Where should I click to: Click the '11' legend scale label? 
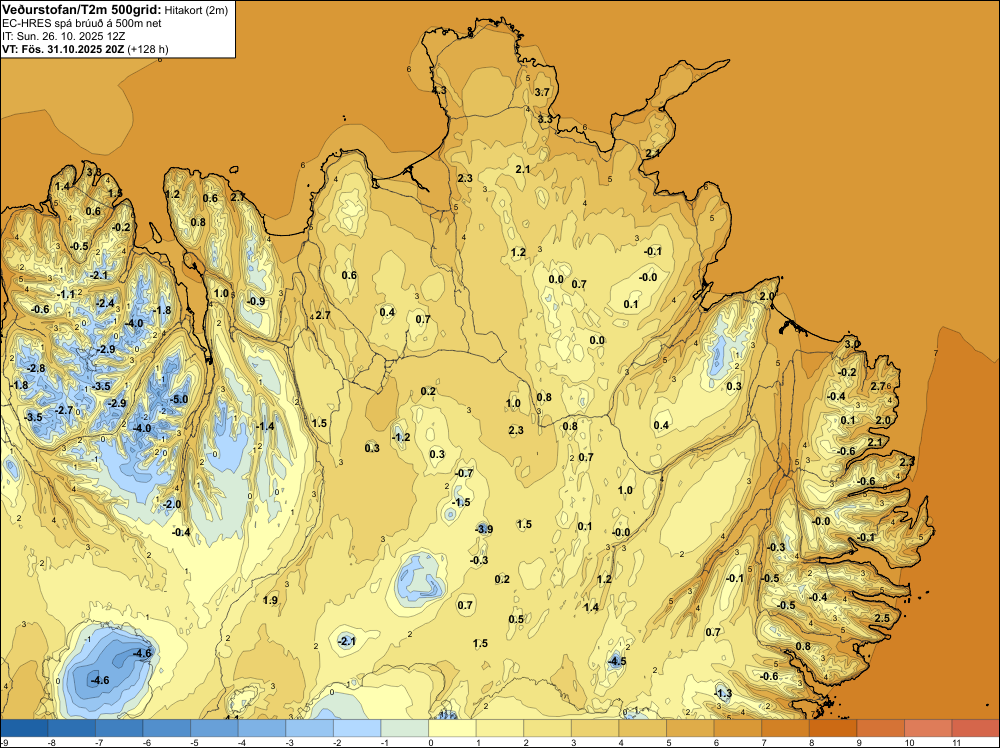point(957,742)
